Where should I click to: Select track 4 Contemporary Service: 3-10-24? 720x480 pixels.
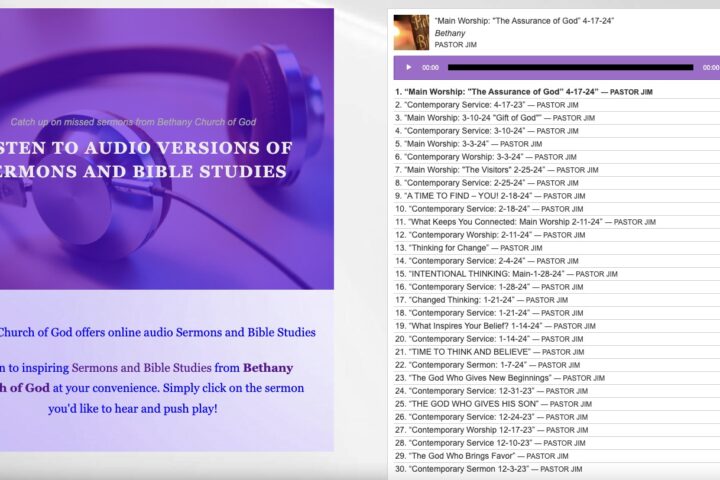click(x=557, y=131)
